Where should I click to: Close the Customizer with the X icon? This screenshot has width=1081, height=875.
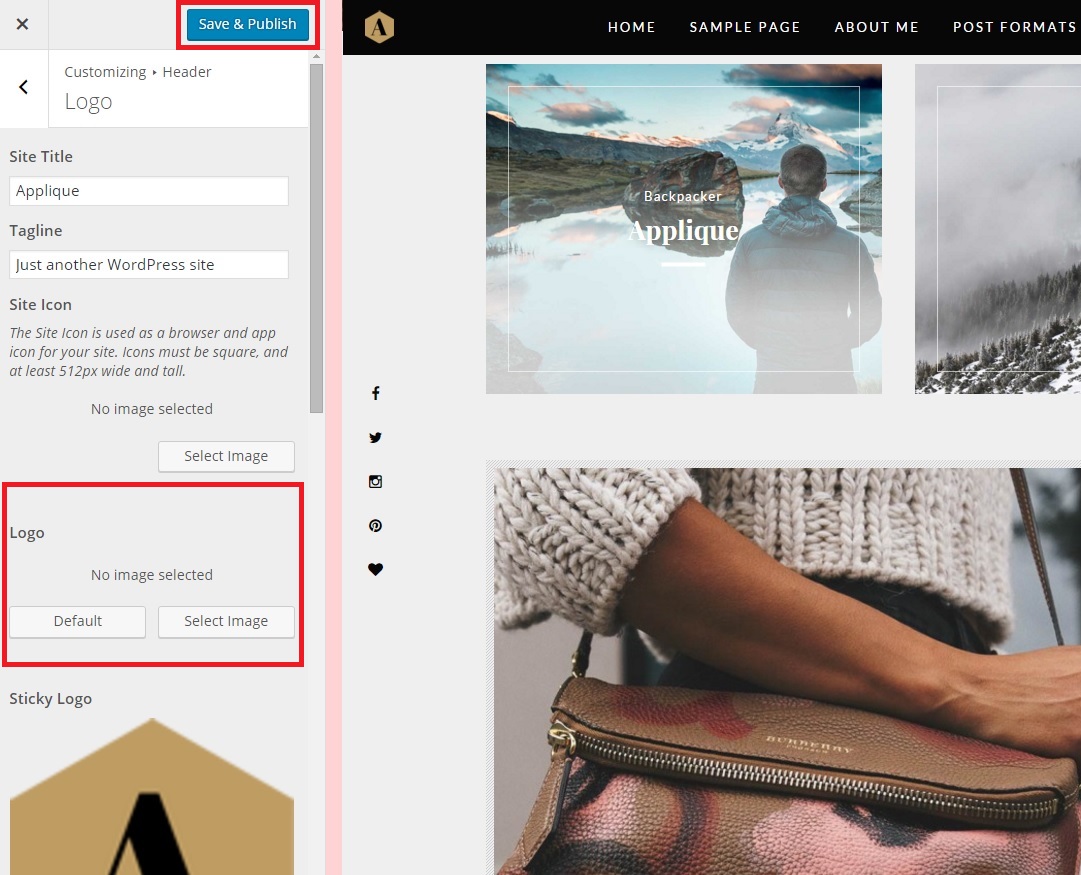(x=23, y=24)
